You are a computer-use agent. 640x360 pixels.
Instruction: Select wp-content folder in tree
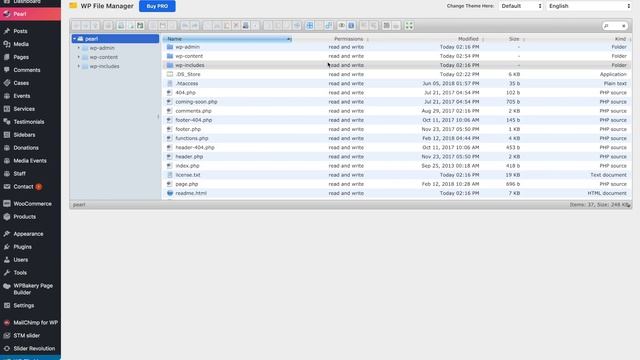click(x=103, y=57)
